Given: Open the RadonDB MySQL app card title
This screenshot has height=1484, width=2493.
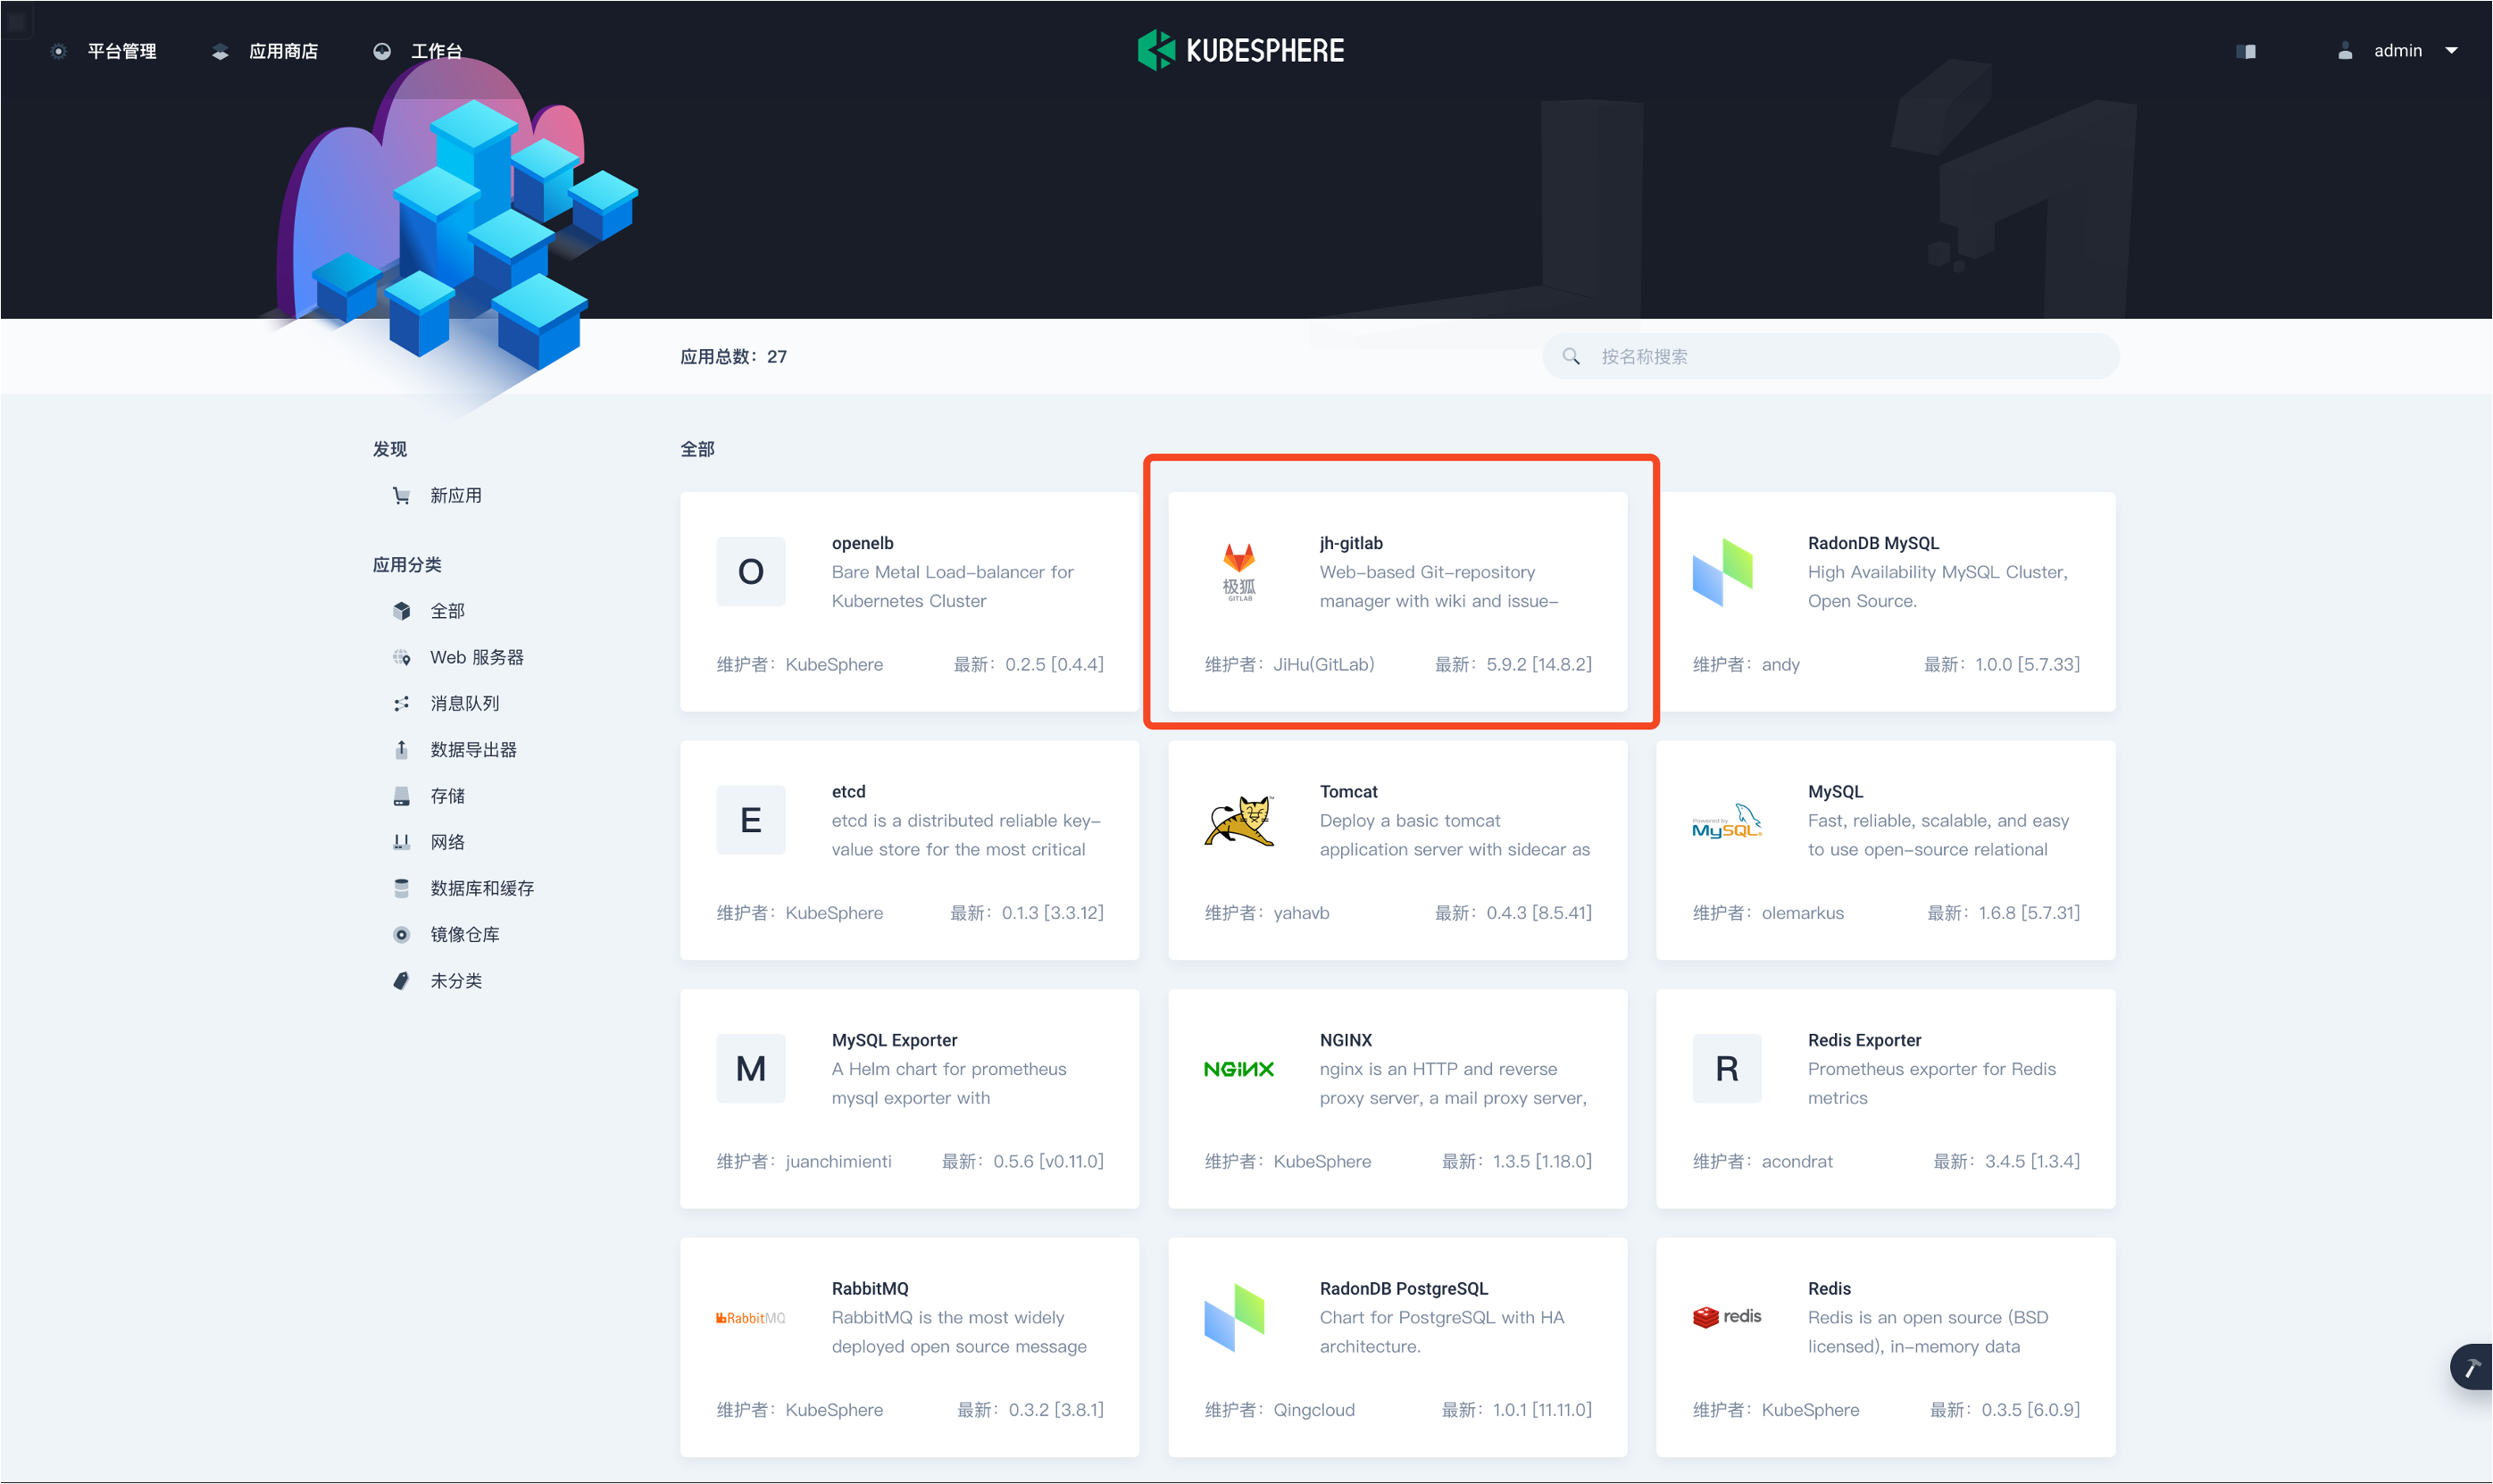Looking at the screenshot, I should click(1872, 543).
